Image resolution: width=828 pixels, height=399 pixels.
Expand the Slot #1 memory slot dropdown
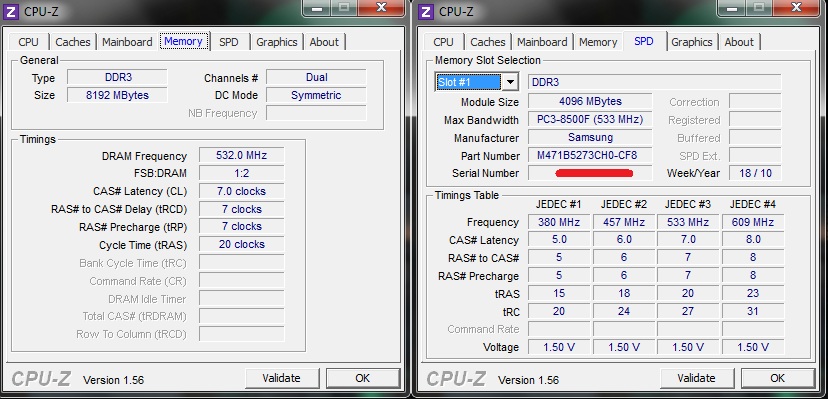click(510, 82)
